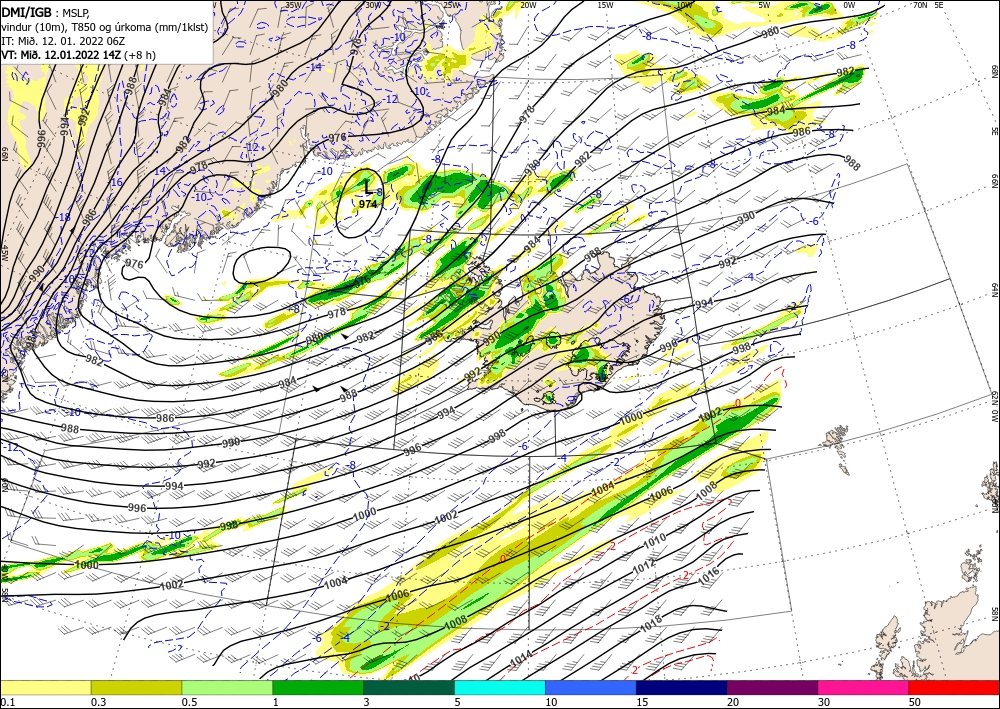
Task: Click the light green 0.5–1 legend swatch
Action: 227,687
